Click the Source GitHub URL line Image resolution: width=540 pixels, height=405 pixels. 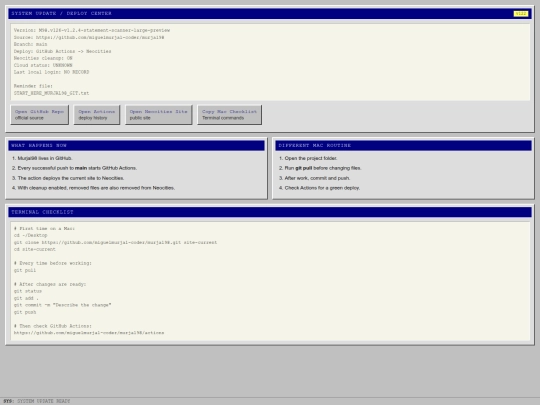pos(89,37)
